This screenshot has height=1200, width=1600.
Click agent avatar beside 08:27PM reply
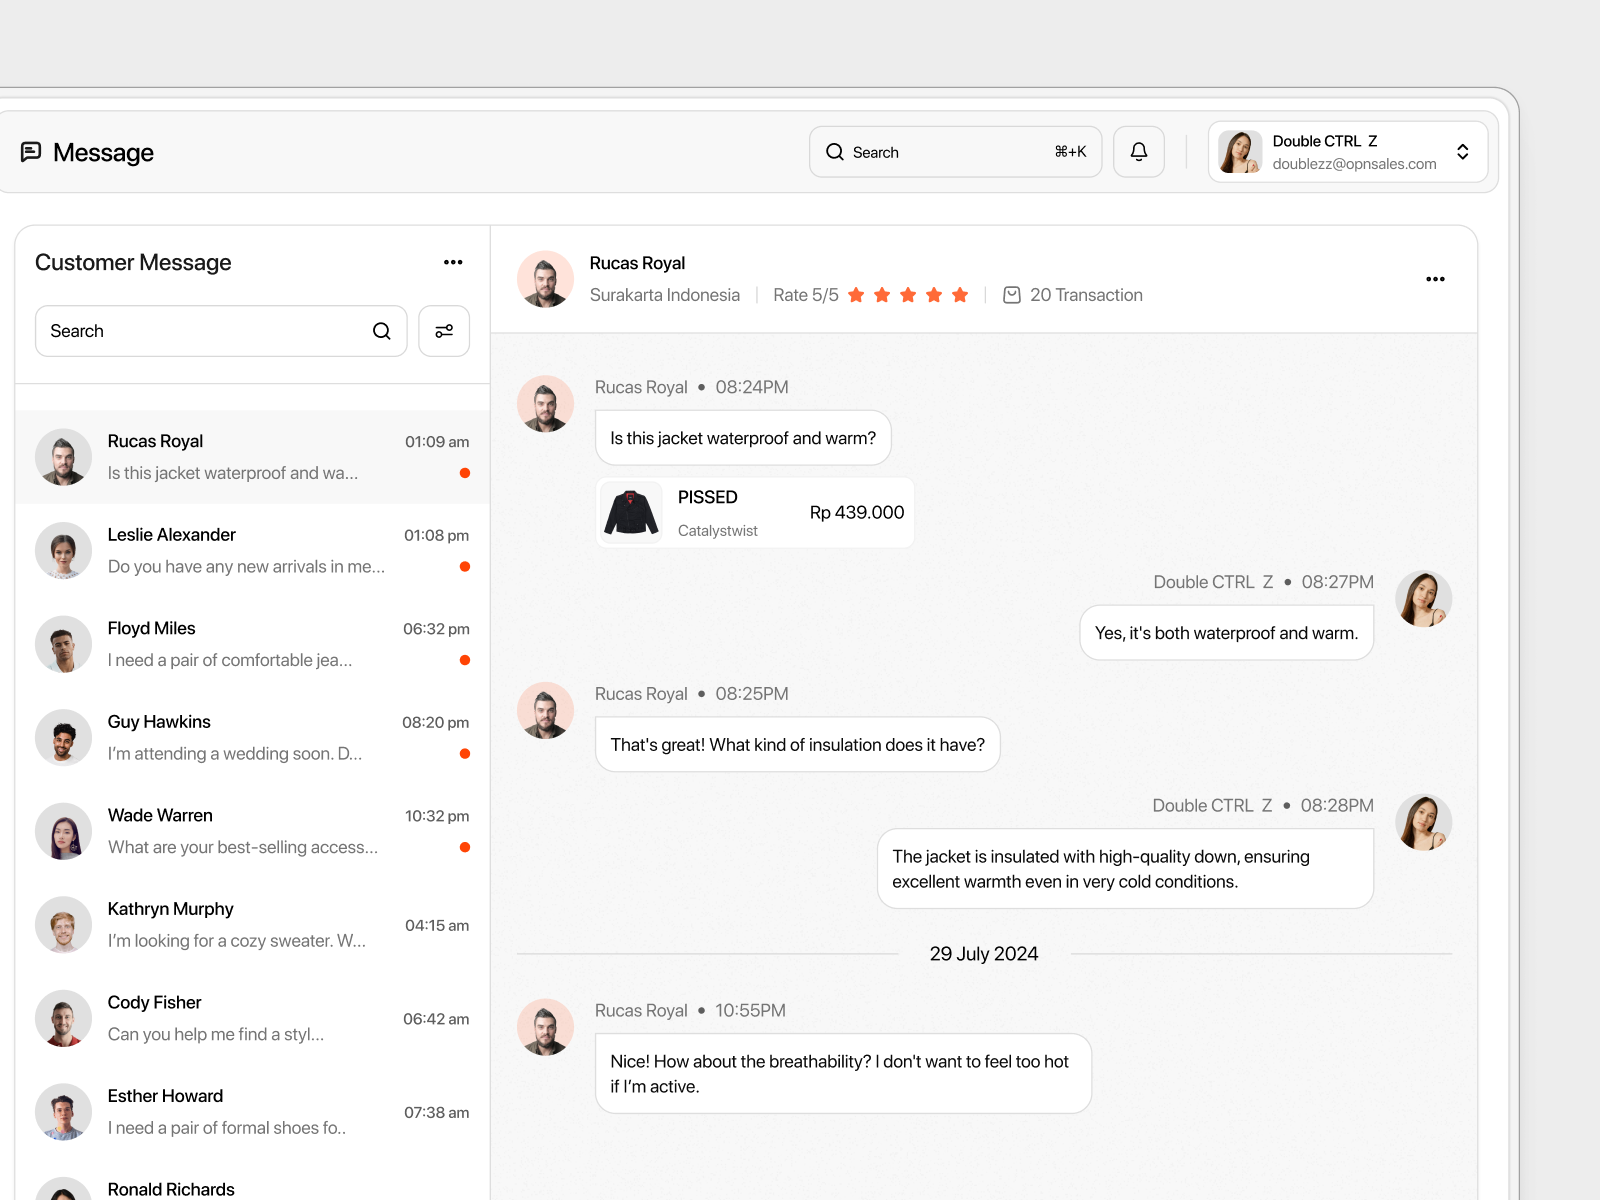coord(1424,599)
